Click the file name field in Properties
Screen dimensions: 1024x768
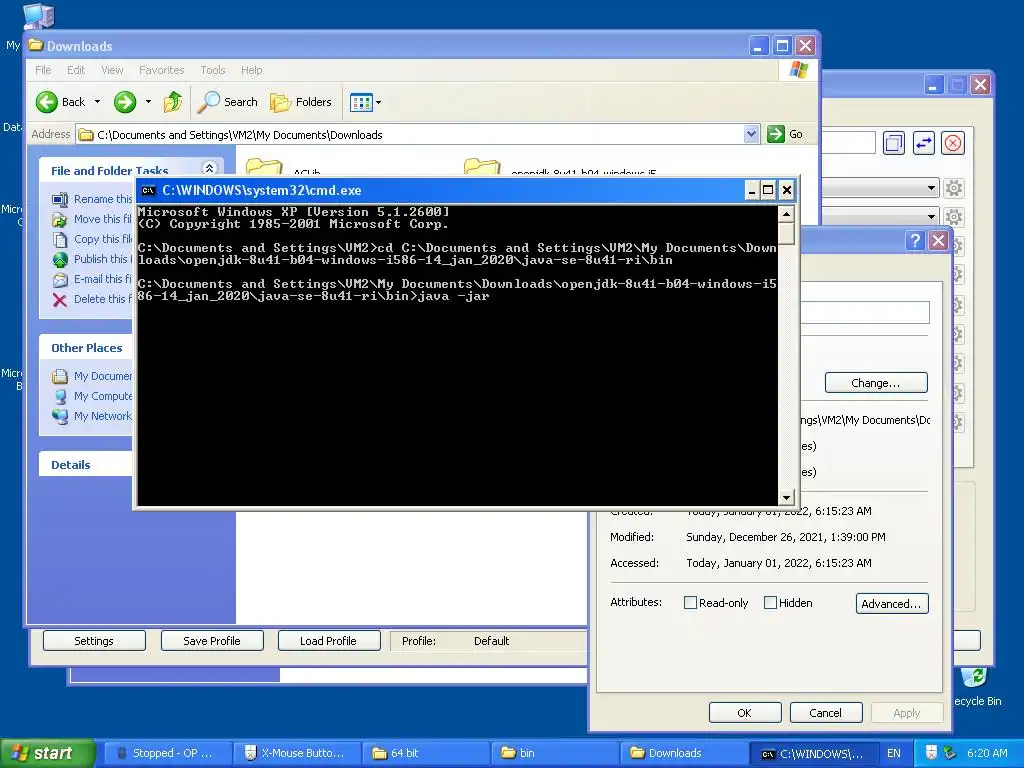coord(865,312)
